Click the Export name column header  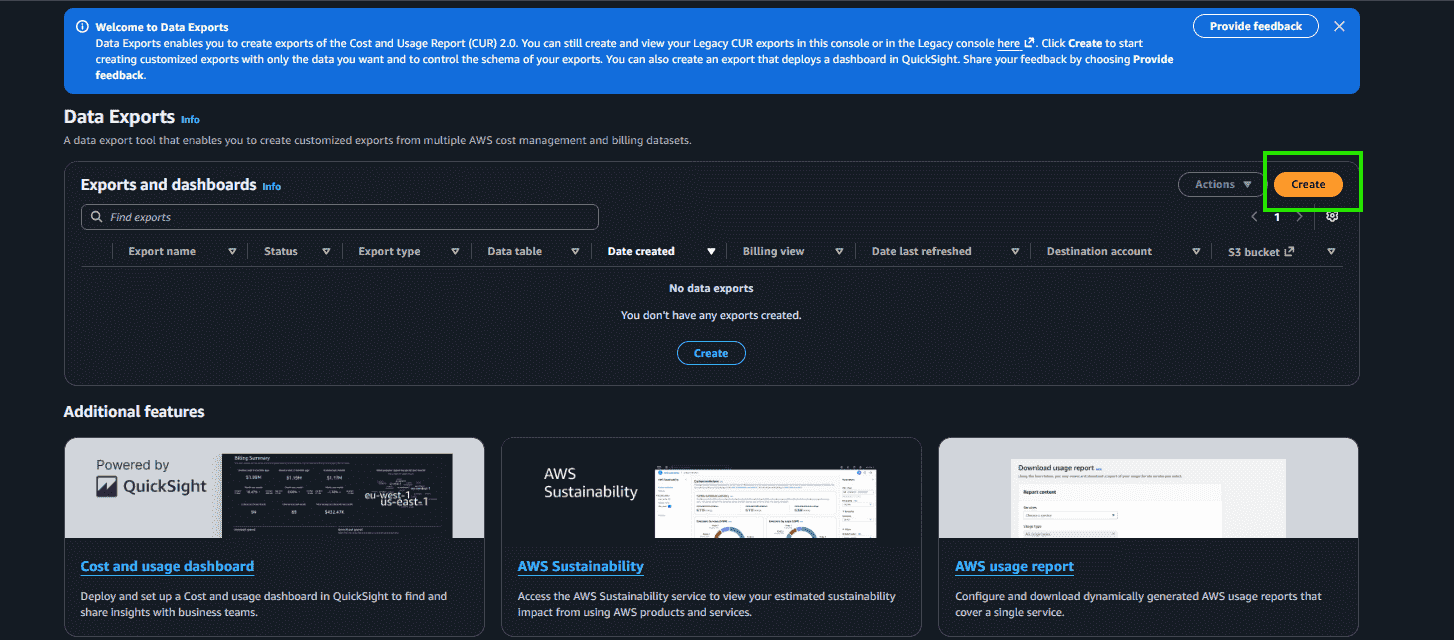162,252
